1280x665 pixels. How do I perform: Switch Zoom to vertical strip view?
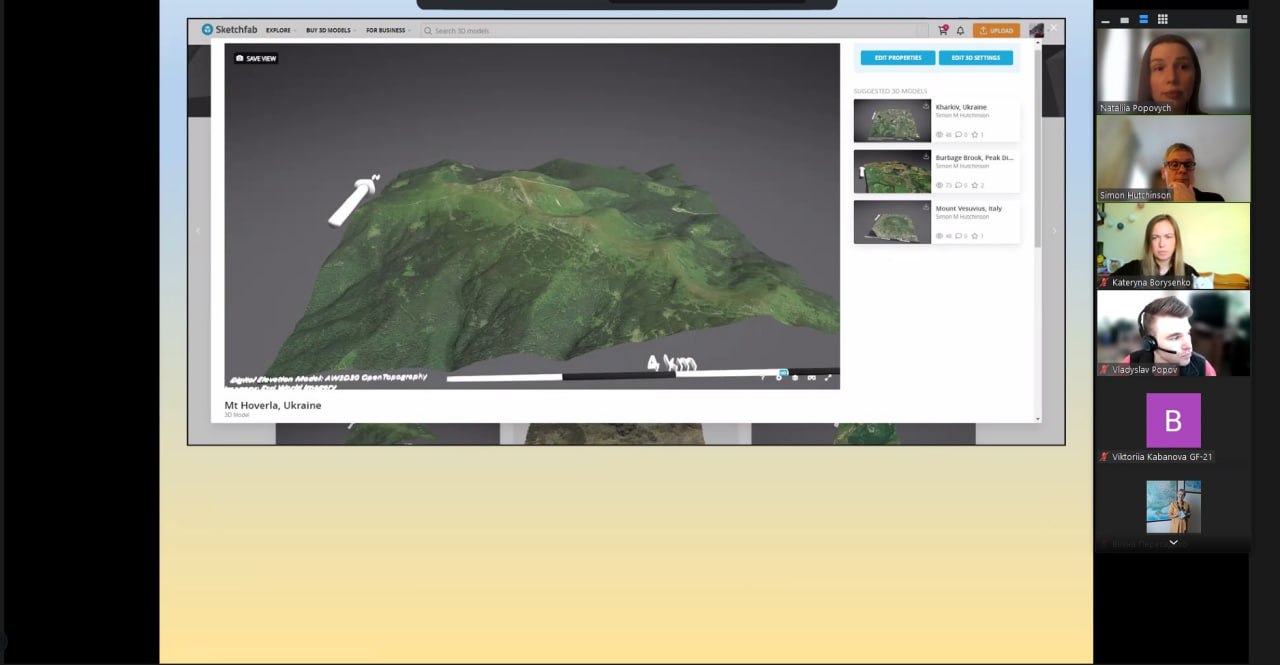(1143, 19)
